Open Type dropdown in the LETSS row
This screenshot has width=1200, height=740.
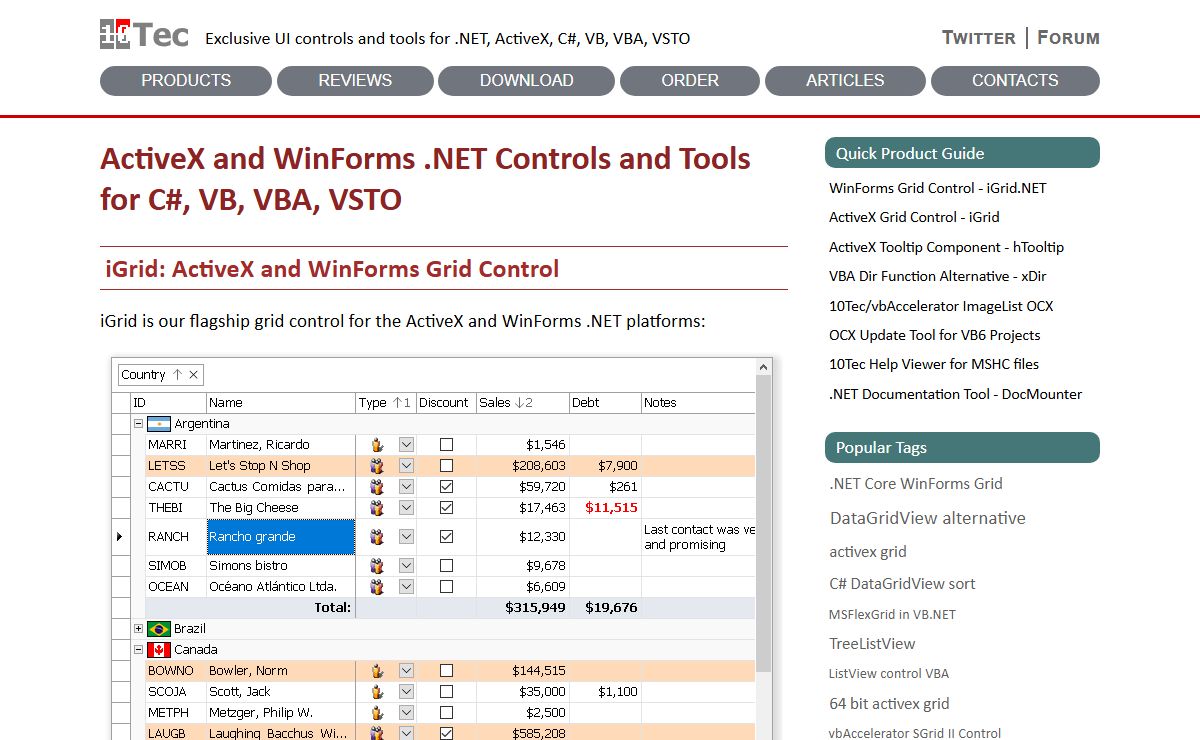pos(406,466)
